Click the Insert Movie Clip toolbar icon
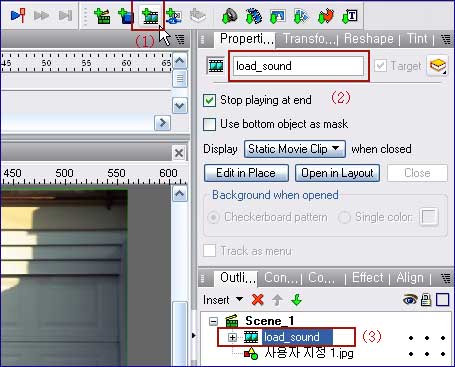The height and width of the screenshot is (367, 455). pos(149,16)
